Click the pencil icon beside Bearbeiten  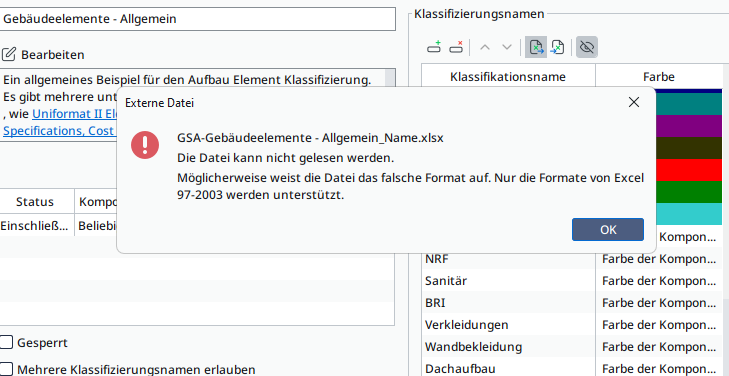coord(8,54)
